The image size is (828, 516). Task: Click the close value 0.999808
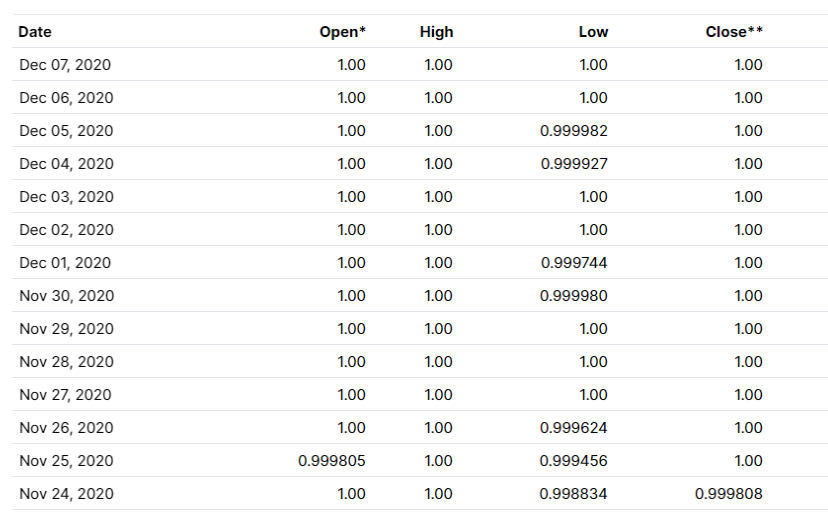point(729,494)
